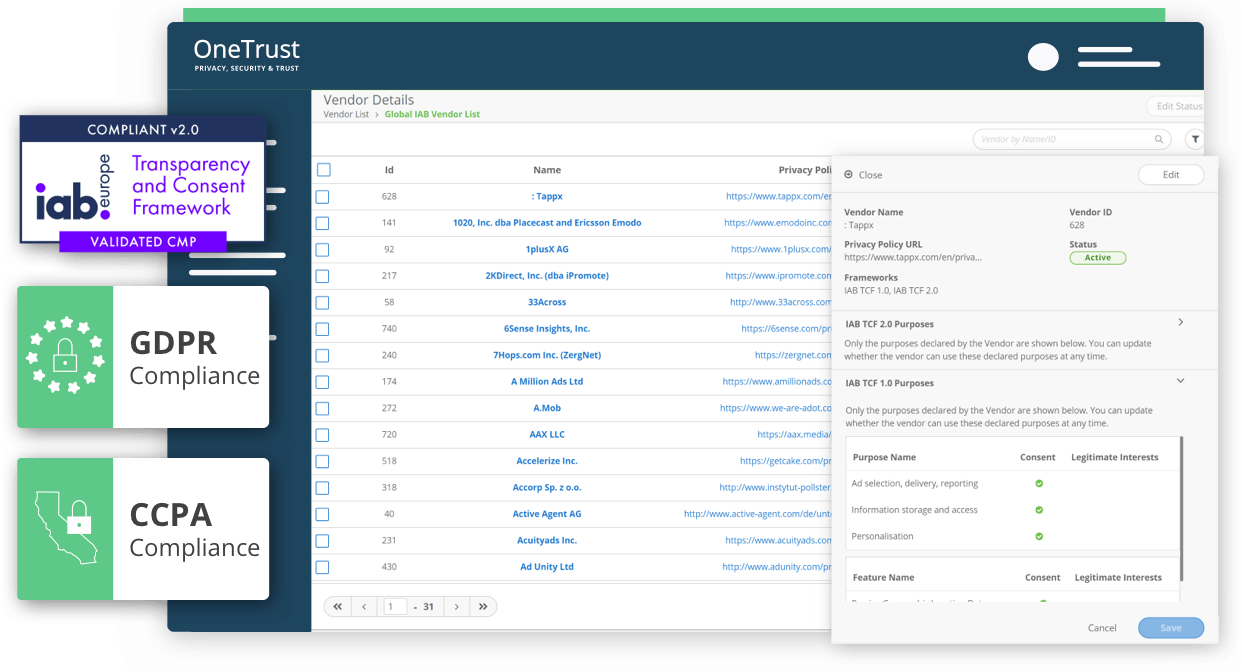Click the Id cell reading 518
Screen dimensions: 1242x672
point(389,461)
